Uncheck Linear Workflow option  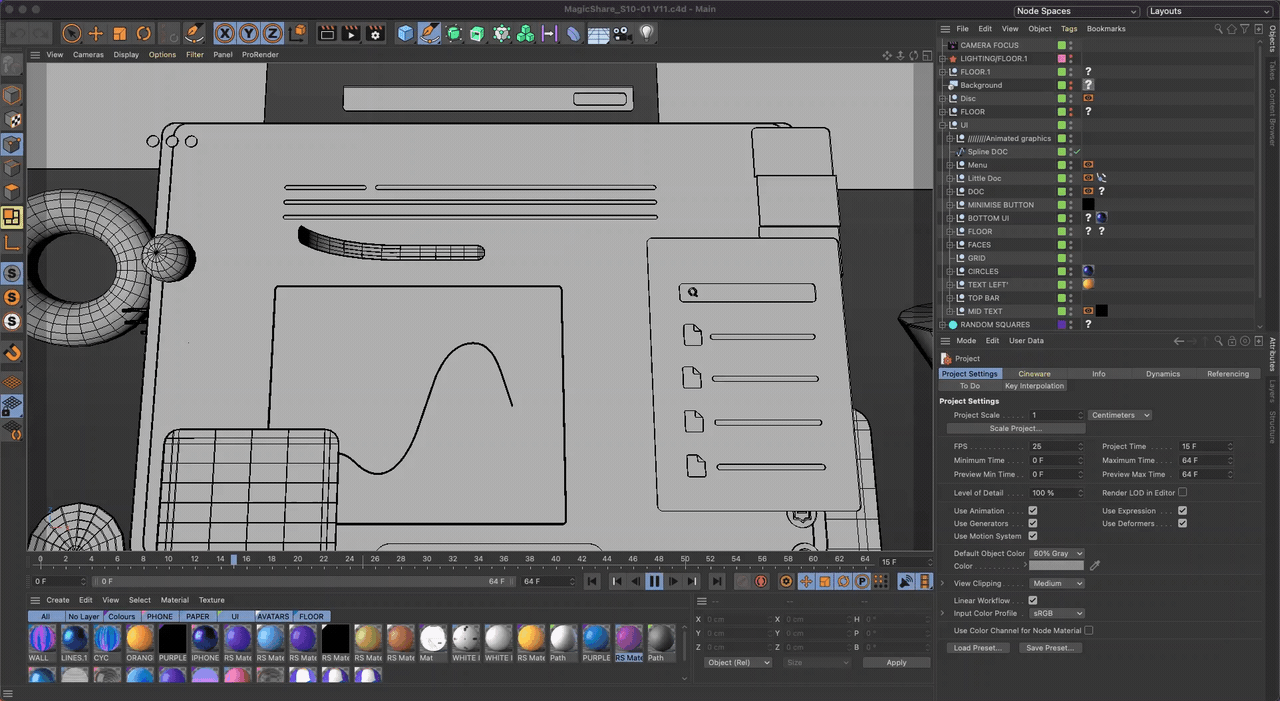coord(1033,600)
